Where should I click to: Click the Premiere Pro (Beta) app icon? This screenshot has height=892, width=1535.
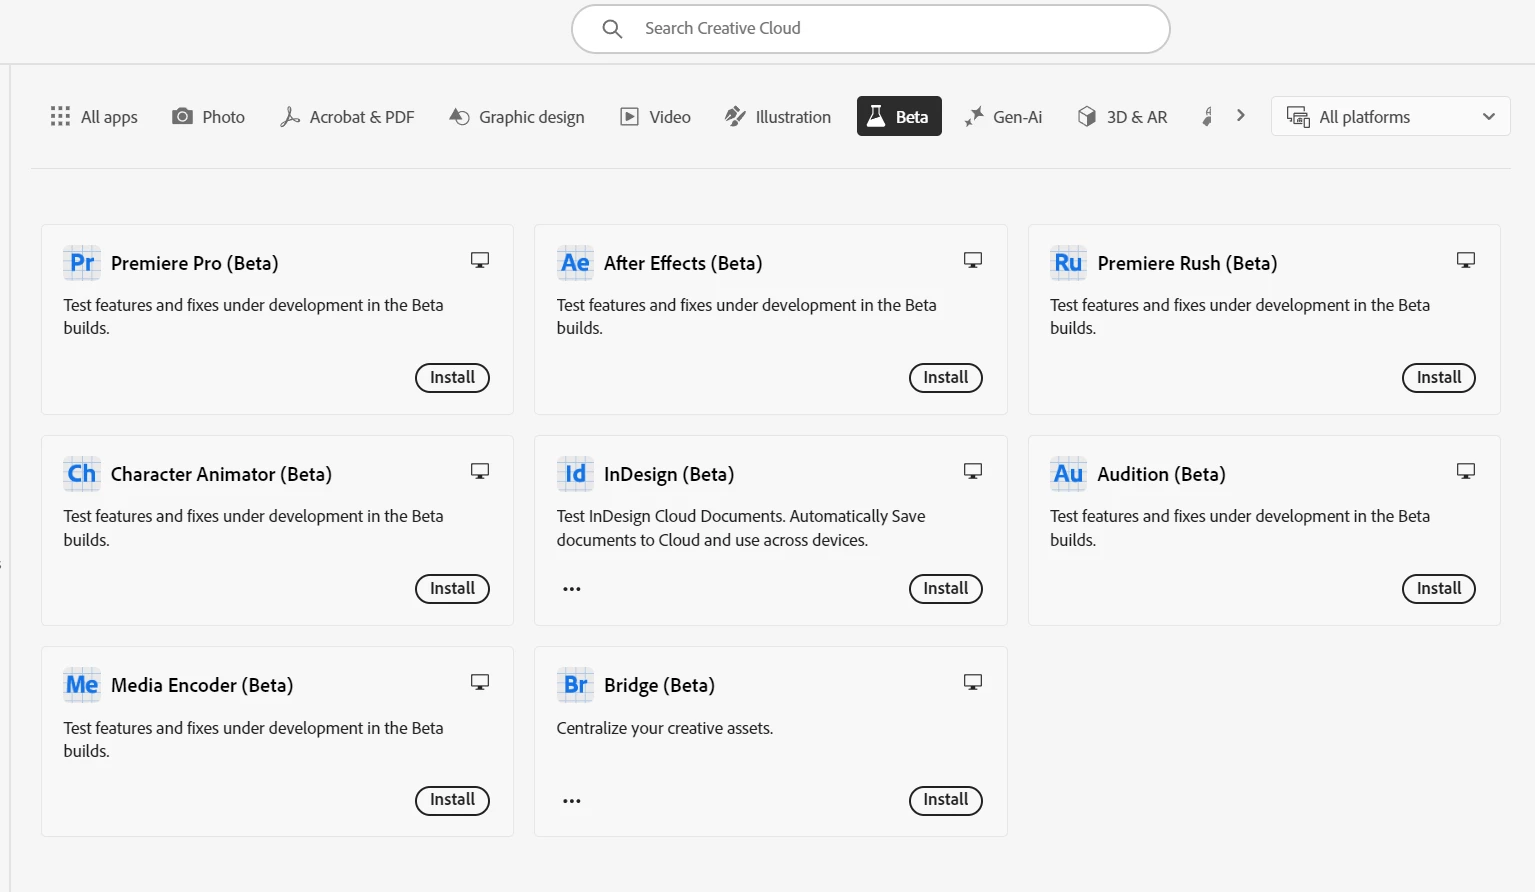[x=82, y=263]
